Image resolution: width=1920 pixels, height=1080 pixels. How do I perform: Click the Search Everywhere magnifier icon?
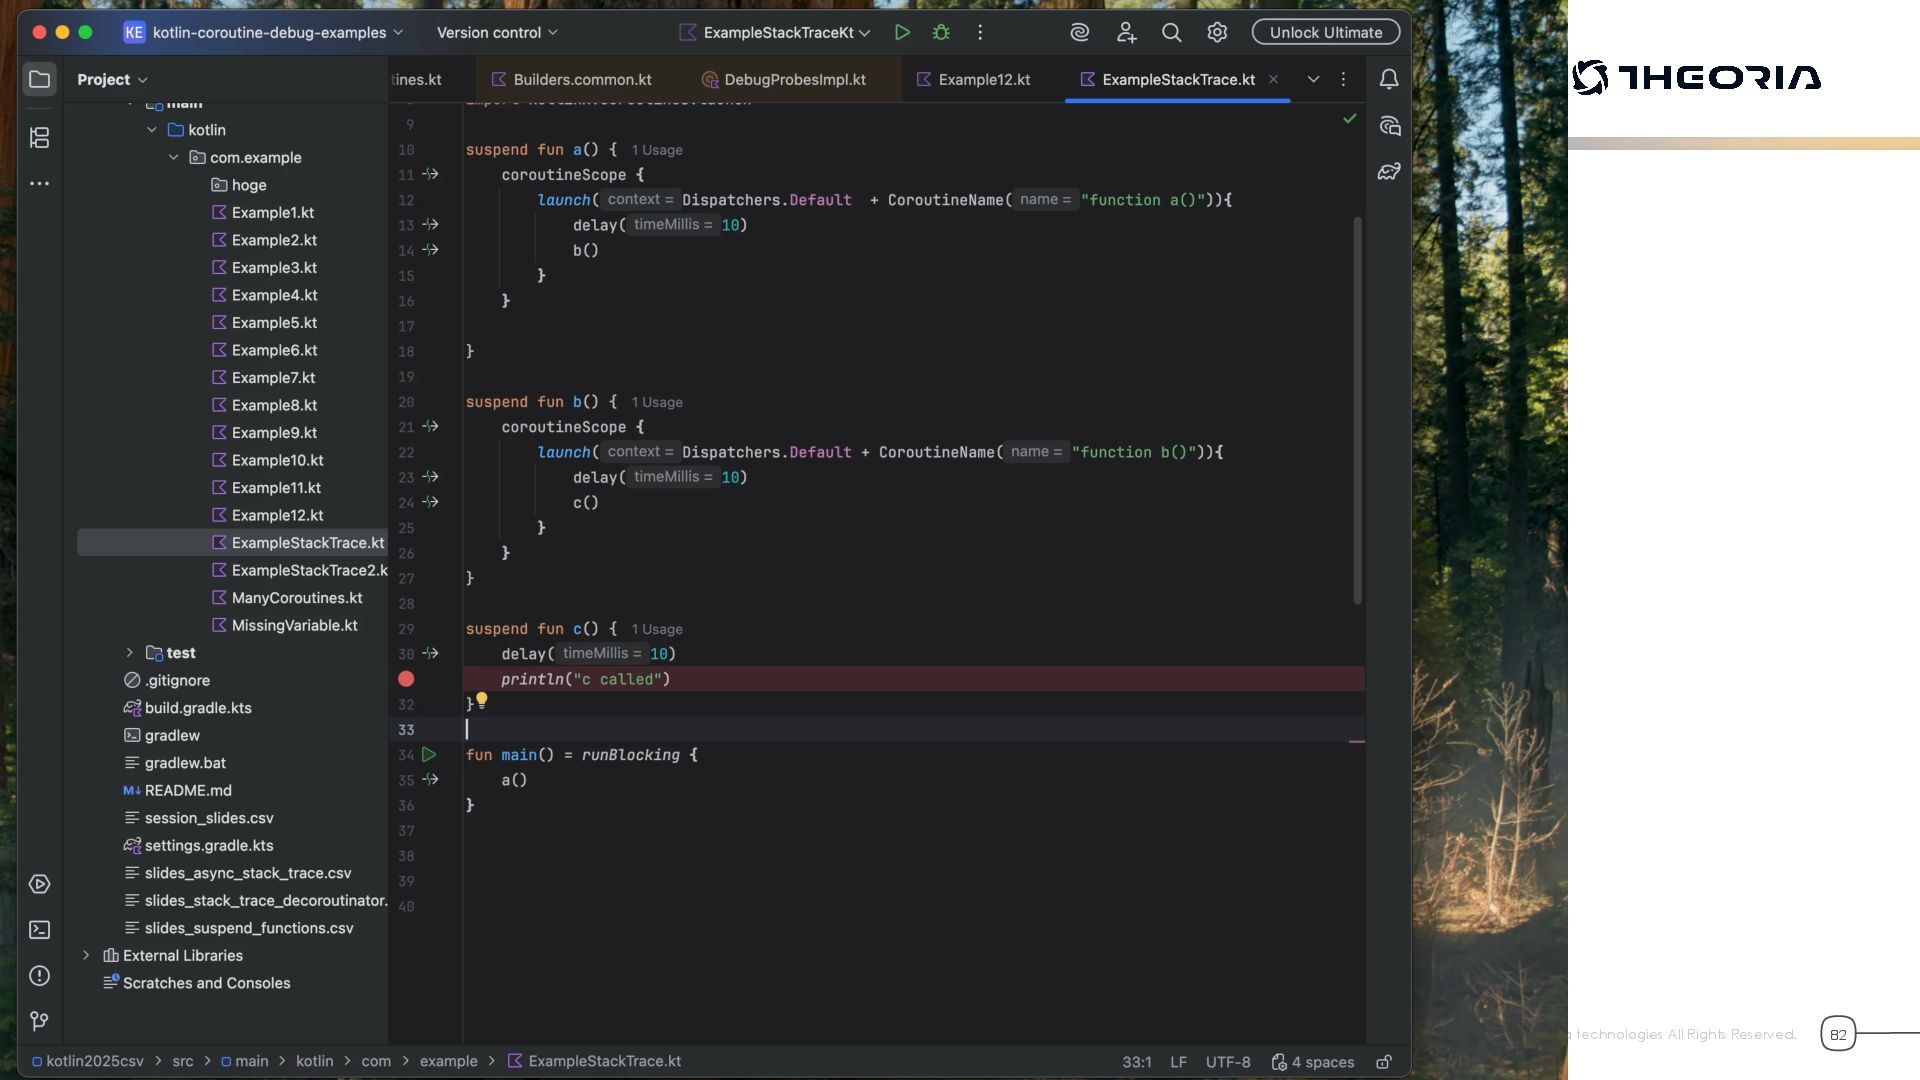[x=1171, y=32]
